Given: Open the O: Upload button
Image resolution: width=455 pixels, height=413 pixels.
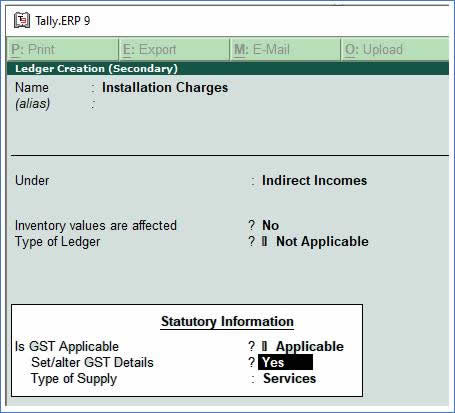Looking at the screenshot, I should [x=395, y=50].
